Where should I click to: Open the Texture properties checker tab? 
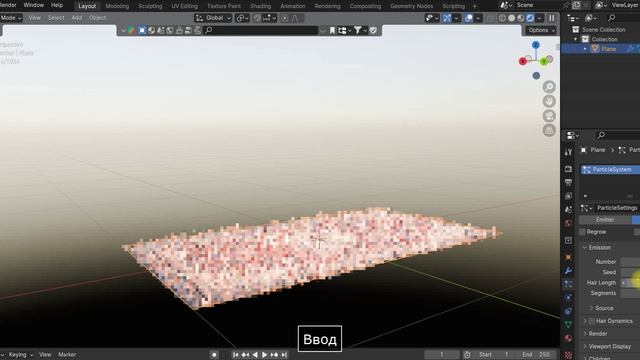(x=568, y=355)
